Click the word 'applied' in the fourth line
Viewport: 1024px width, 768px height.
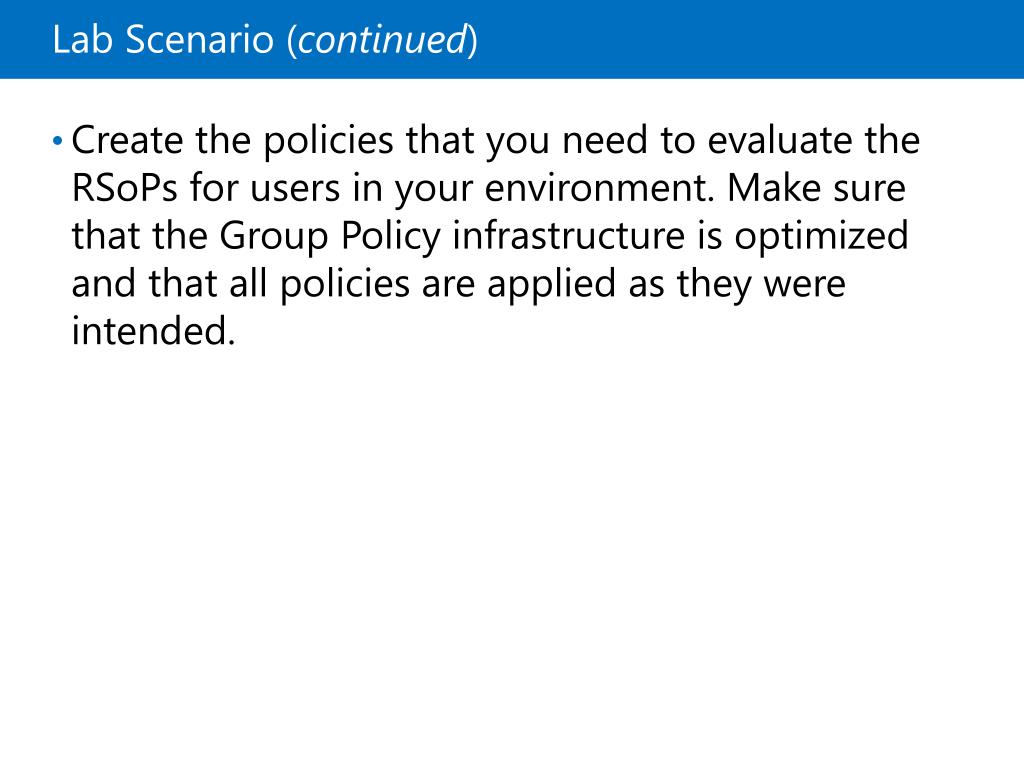point(551,283)
